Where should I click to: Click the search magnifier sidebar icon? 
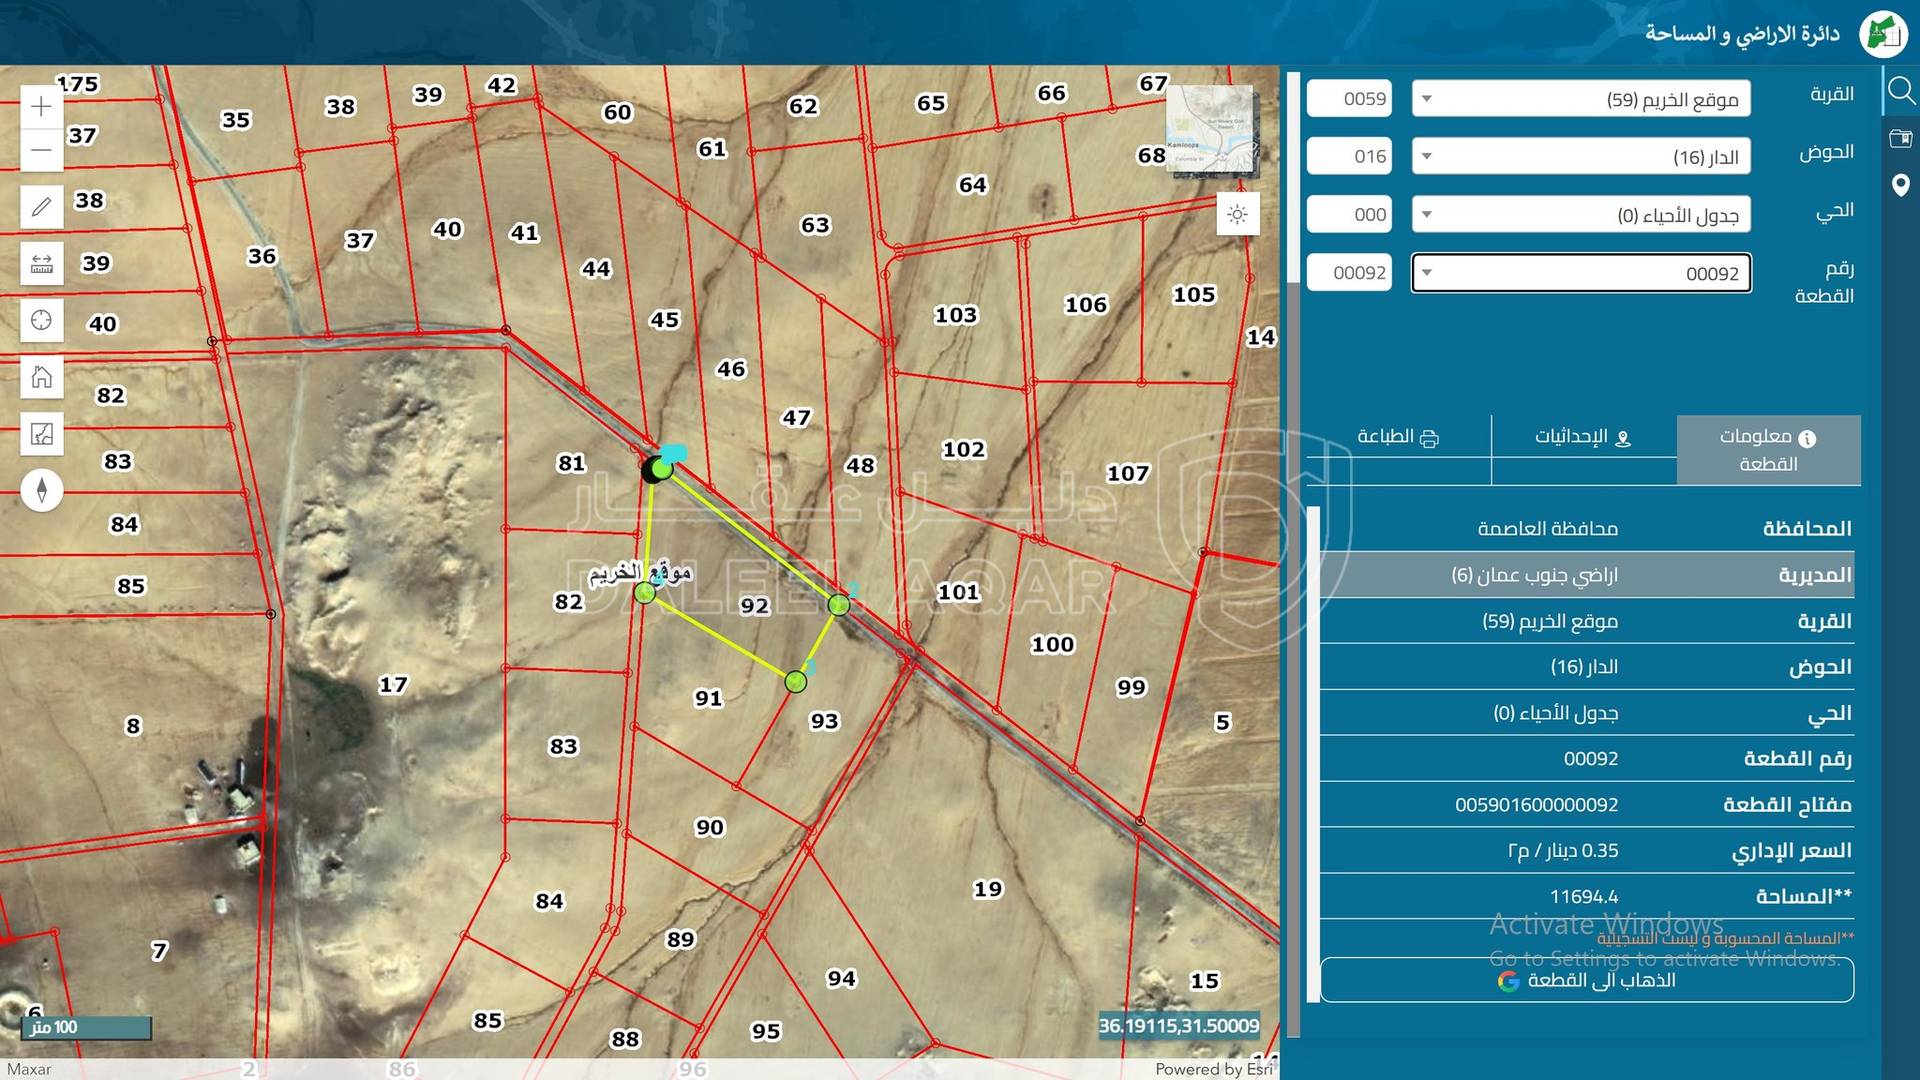[1900, 92]
